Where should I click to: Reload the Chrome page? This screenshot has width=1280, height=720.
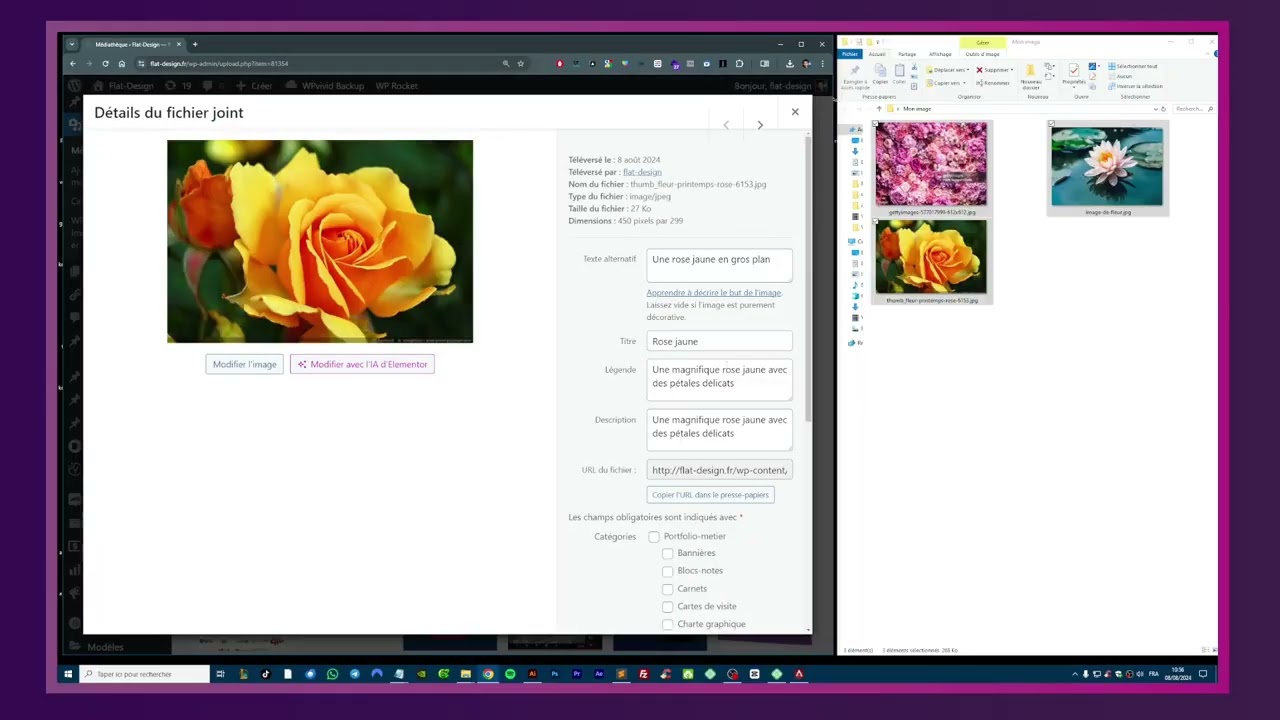(105, 64)
